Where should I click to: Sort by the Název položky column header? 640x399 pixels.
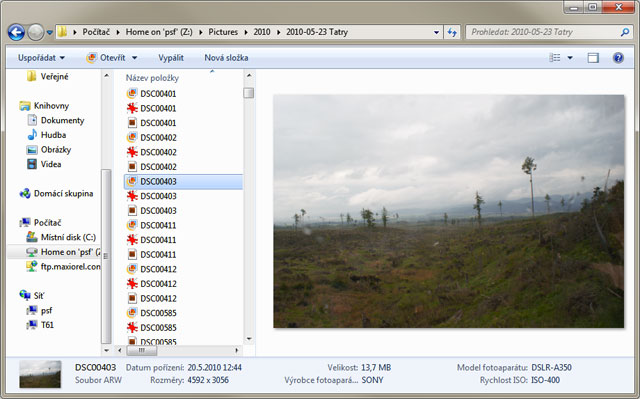(152, 78)
